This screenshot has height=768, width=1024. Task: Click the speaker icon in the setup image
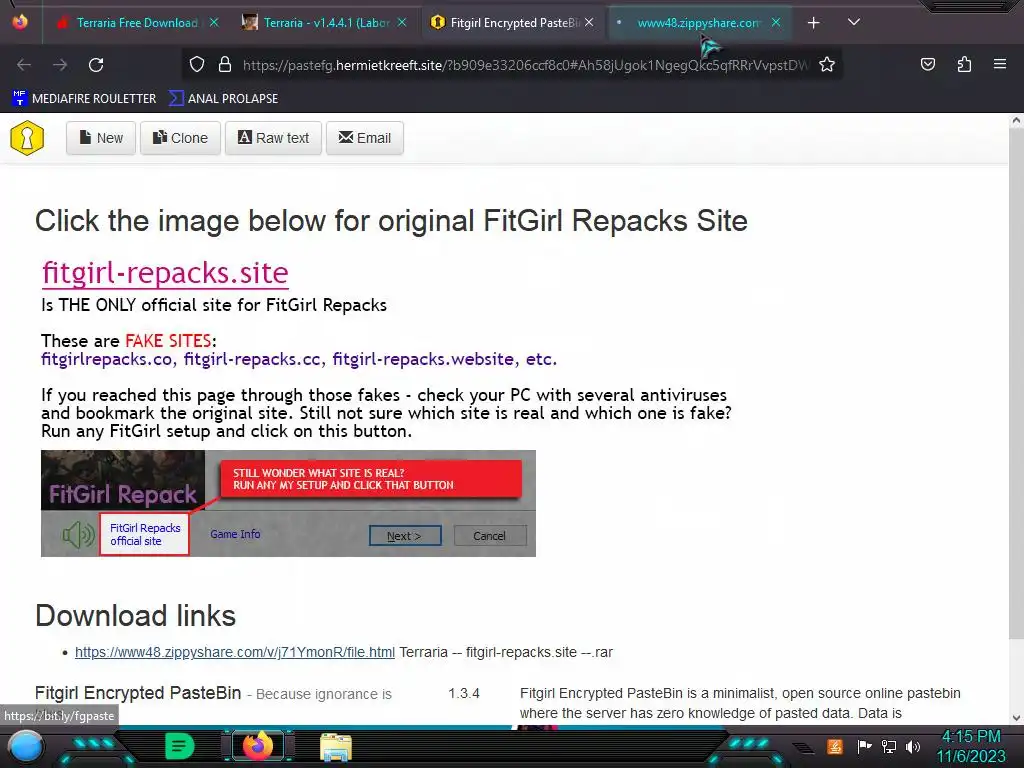tap(78, 535)
